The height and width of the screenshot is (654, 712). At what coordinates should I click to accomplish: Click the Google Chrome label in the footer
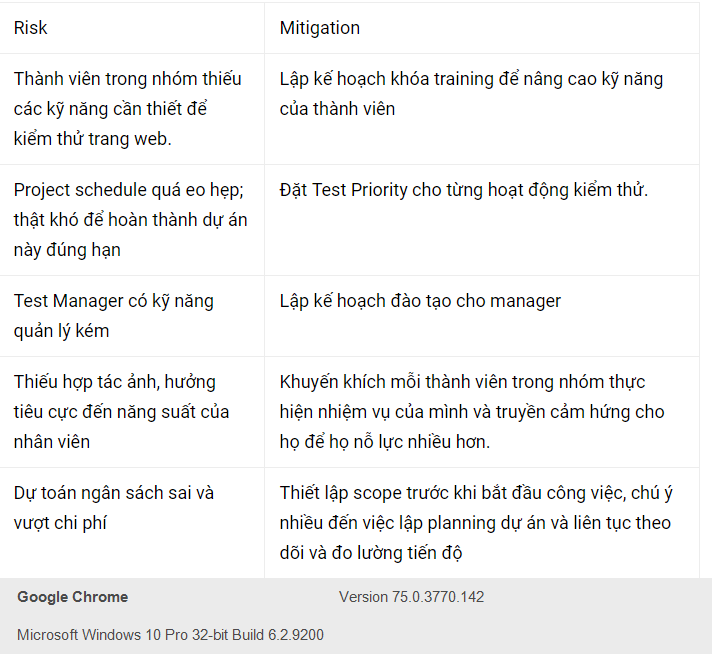pyautogui.click(x=72, y=597)
